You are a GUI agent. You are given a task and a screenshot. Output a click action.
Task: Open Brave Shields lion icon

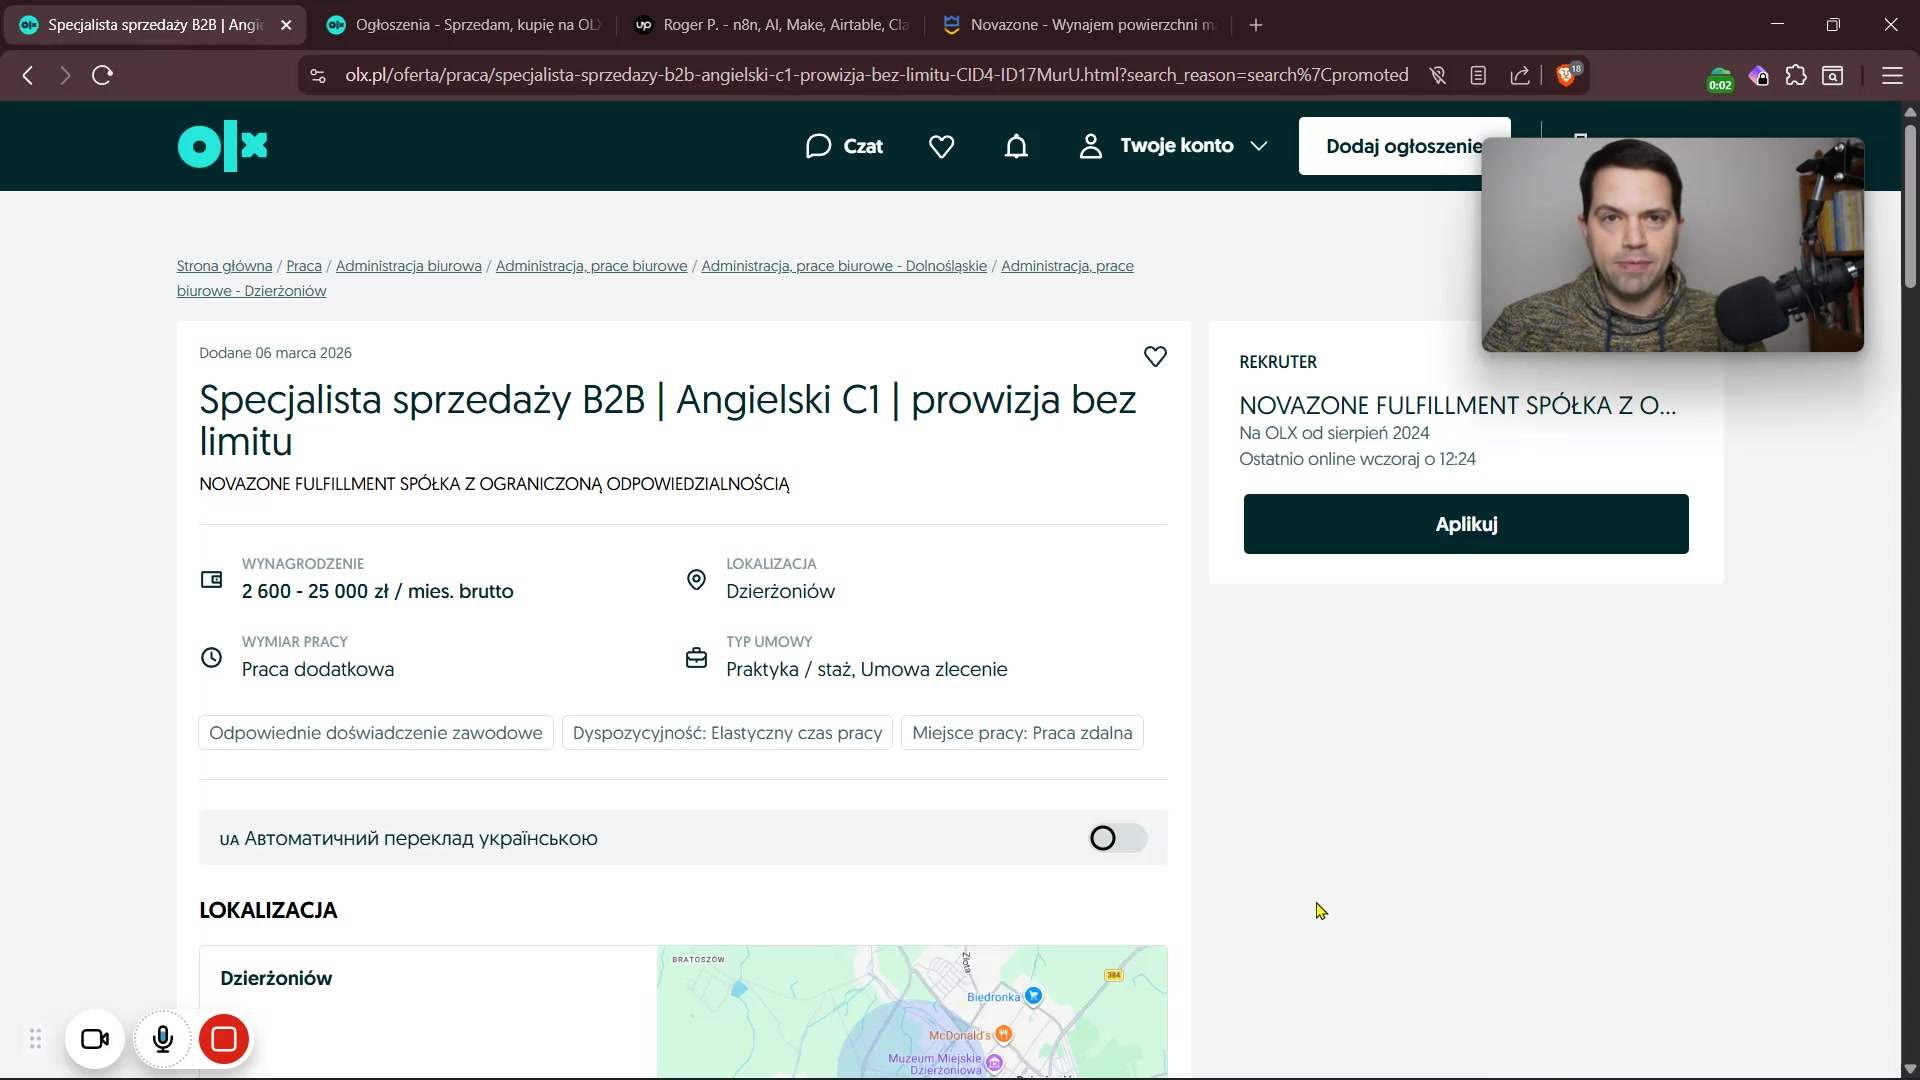pos(1566,76)
